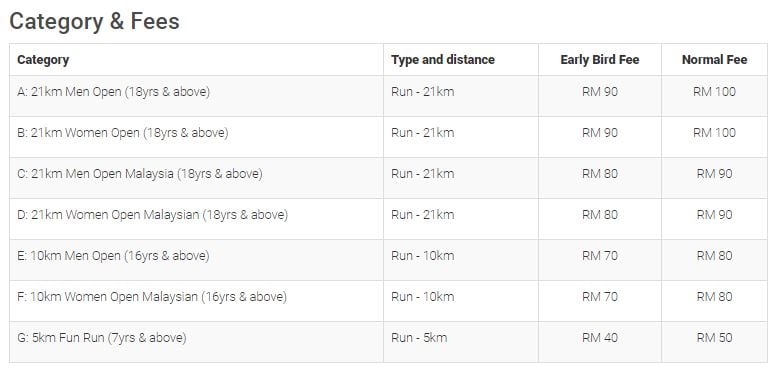Screen dimensions: 777x377
Task: Click RM 50 normal fee for Fun Run
Action: point(714,338)
